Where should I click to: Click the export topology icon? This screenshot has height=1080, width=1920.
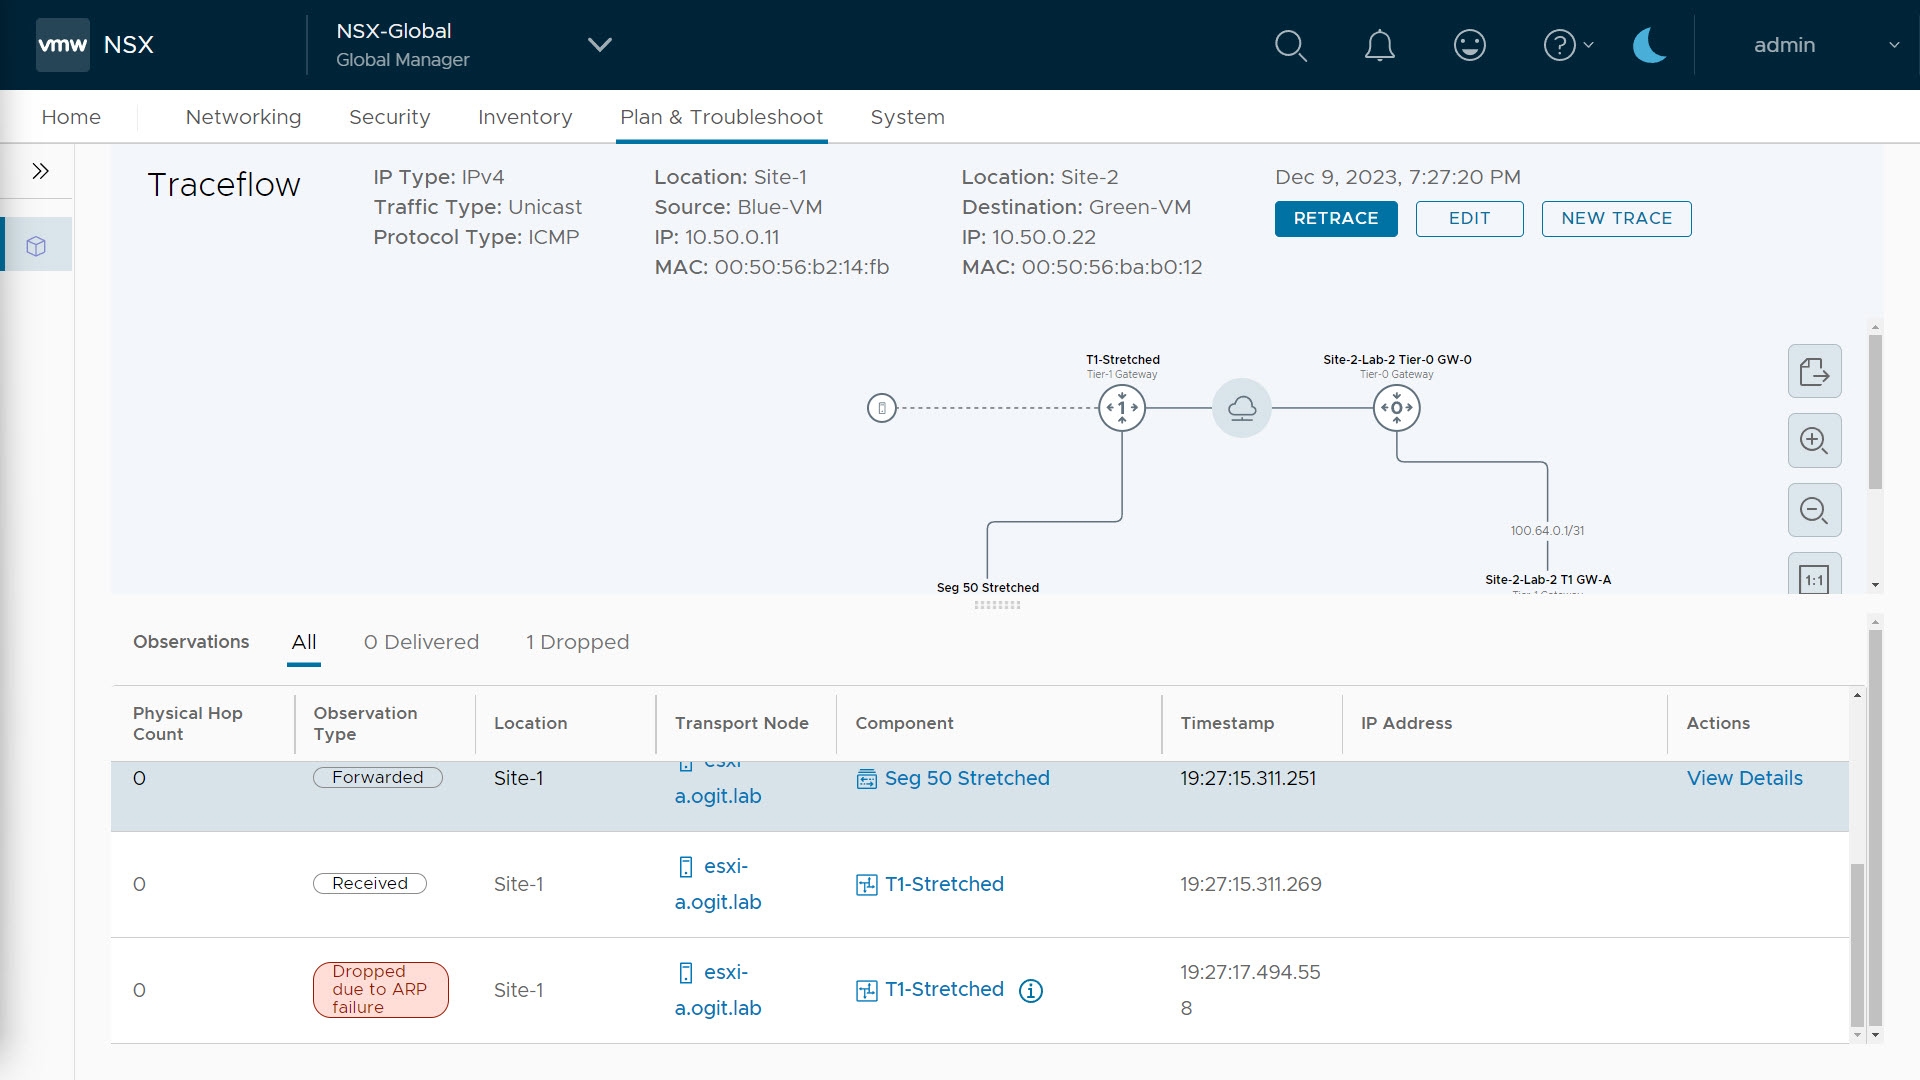pyautogui.click(x=1814, y=372)
